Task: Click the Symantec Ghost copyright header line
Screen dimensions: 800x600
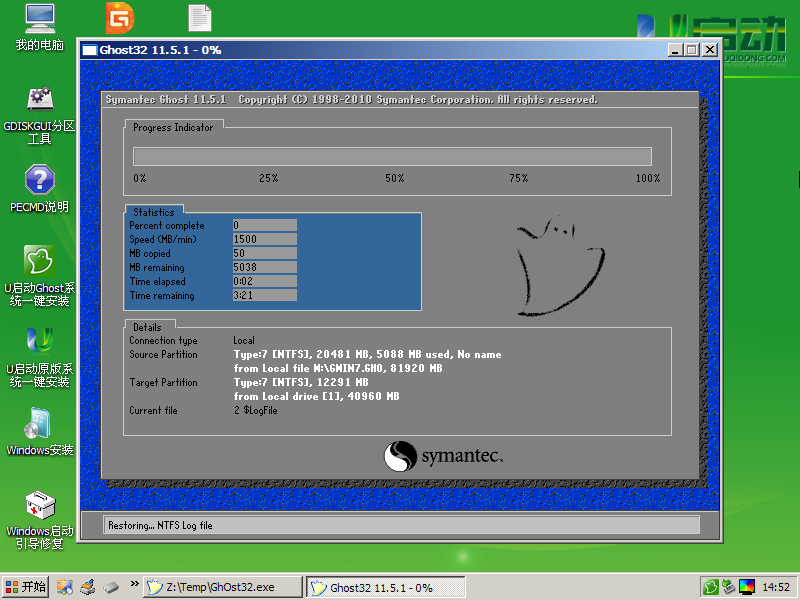Action: click(352, 99)
